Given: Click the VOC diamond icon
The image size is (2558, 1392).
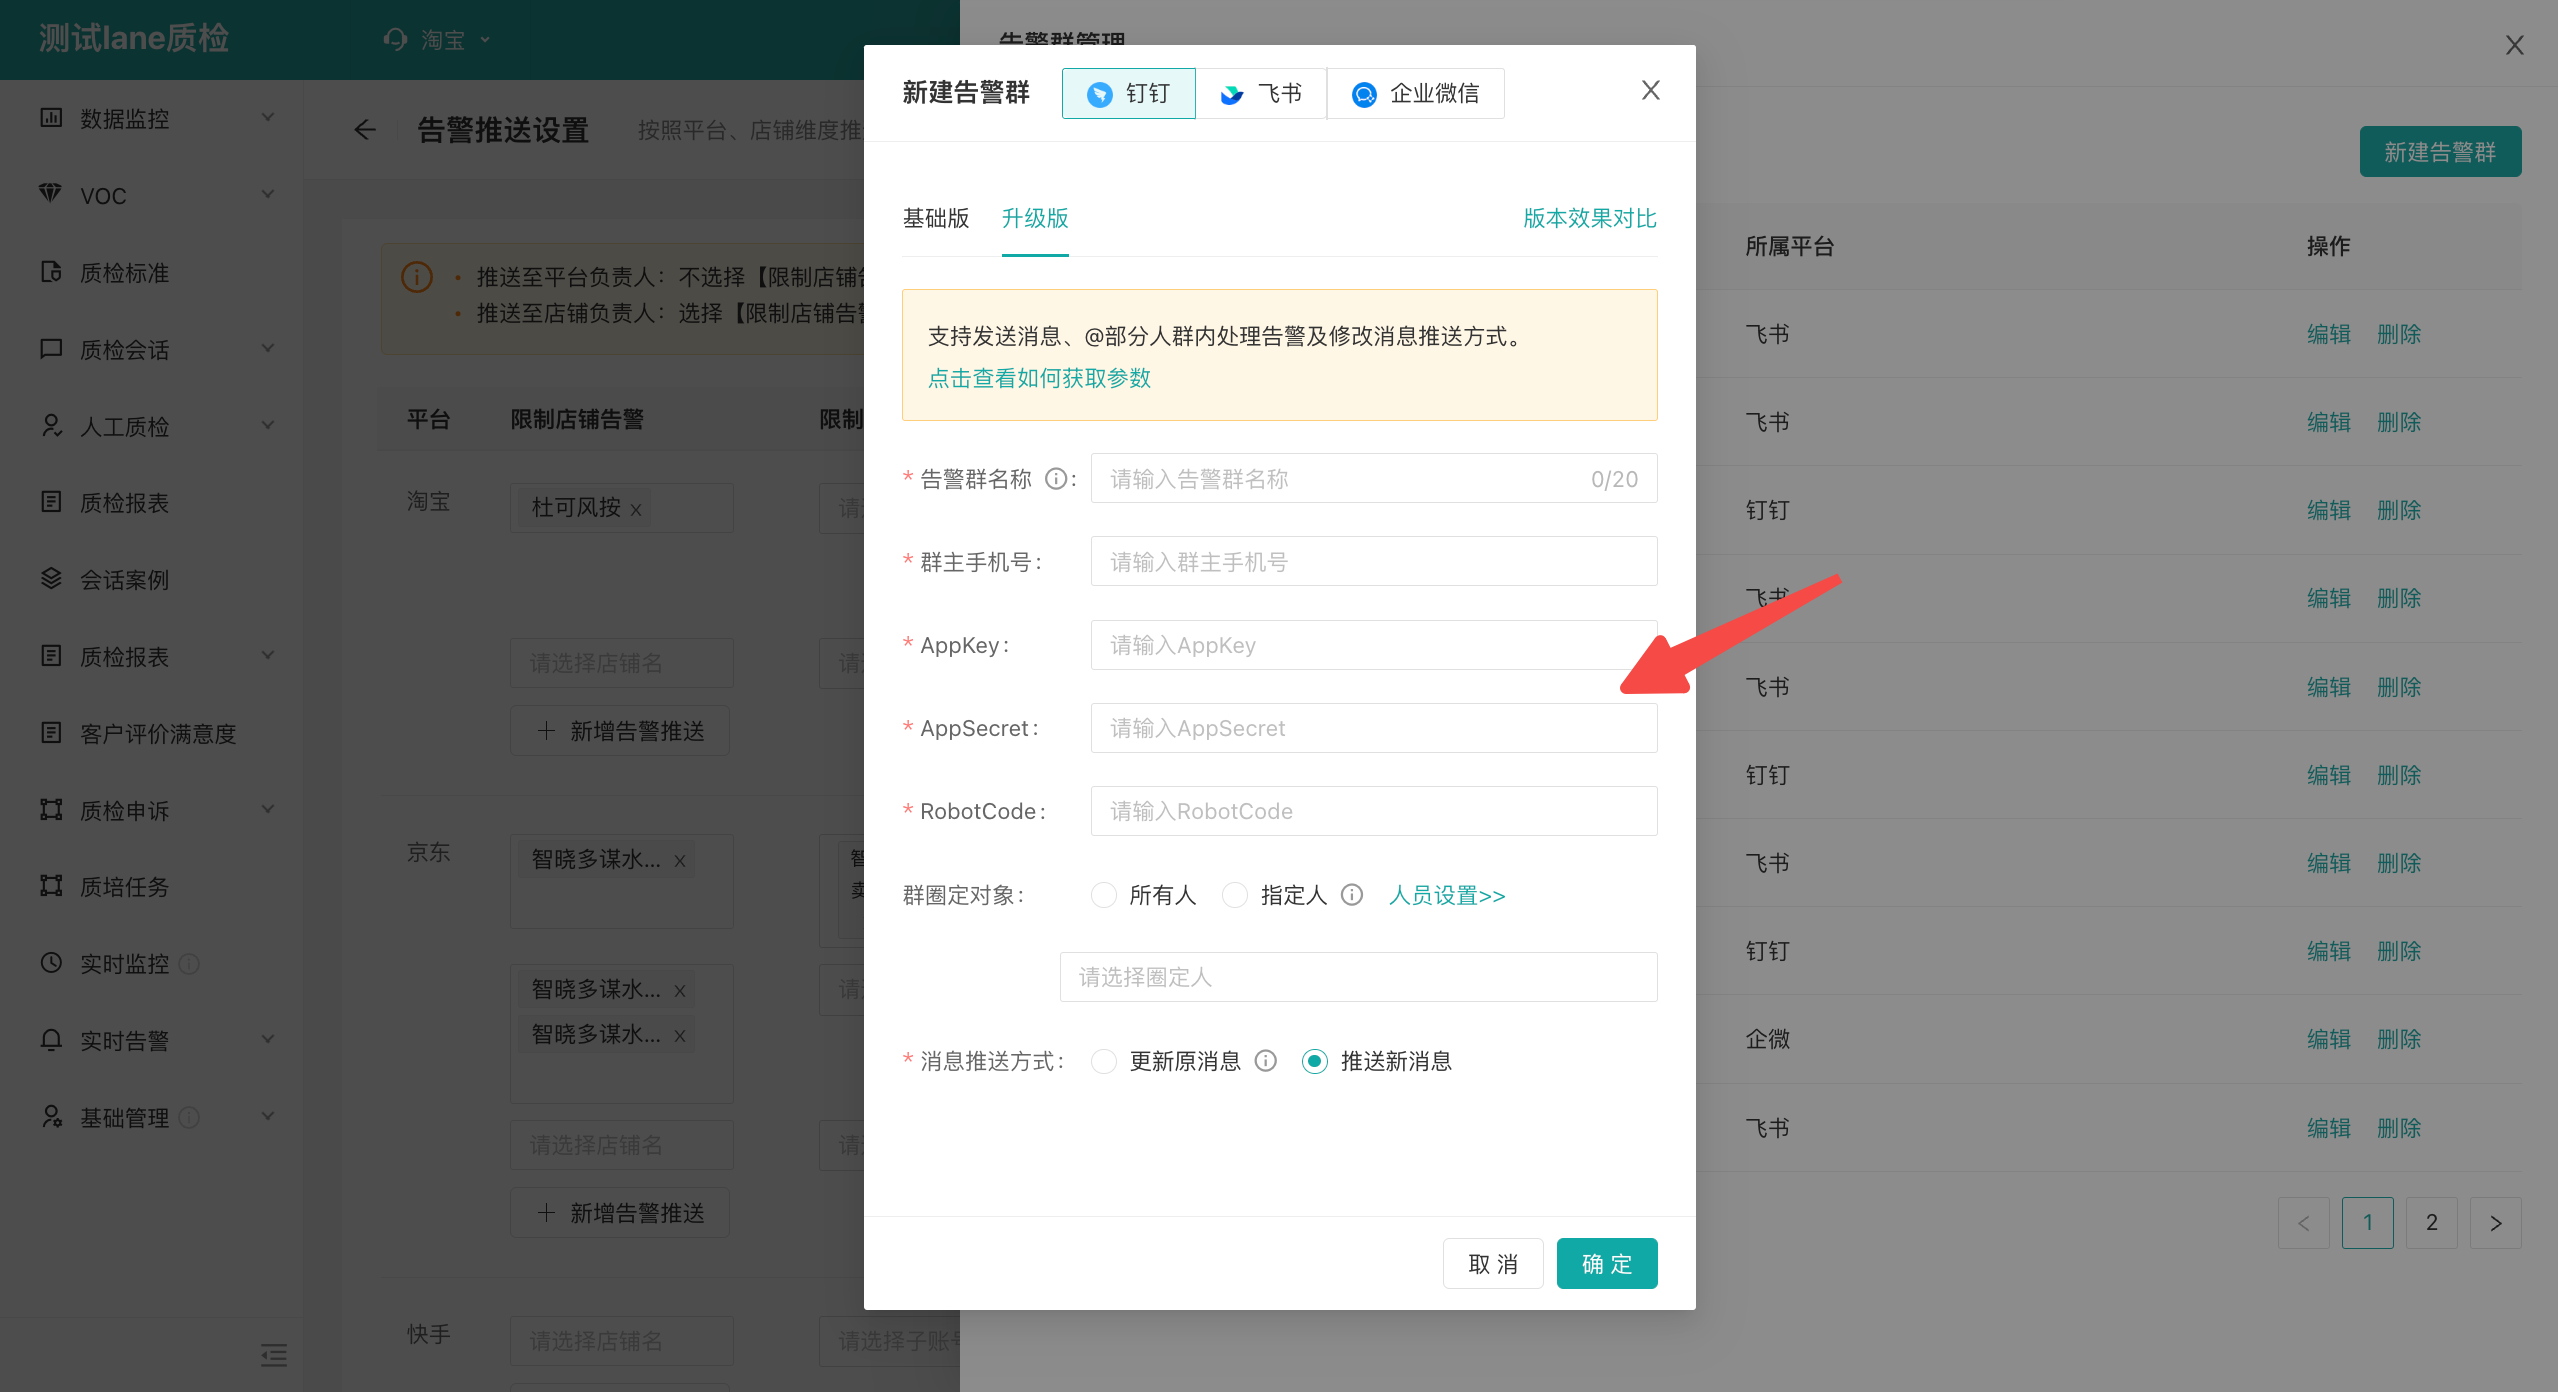Looking at the screenshot, I should pos(51,194).
